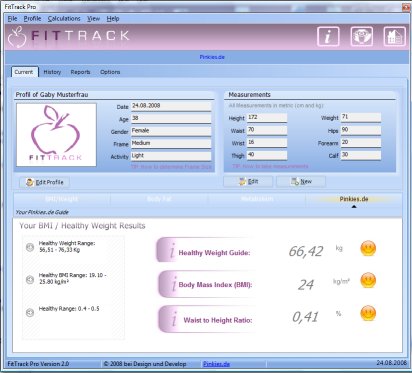Click the Wrist field showing 16
Screen dimensions: 412x373
267,142
